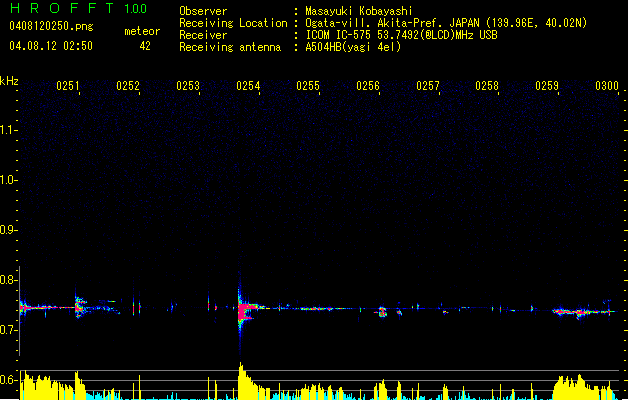Click the tallest yellow power peak at 0254
The height and width of the screenshot is (400, 629).
tap(241, 379)
